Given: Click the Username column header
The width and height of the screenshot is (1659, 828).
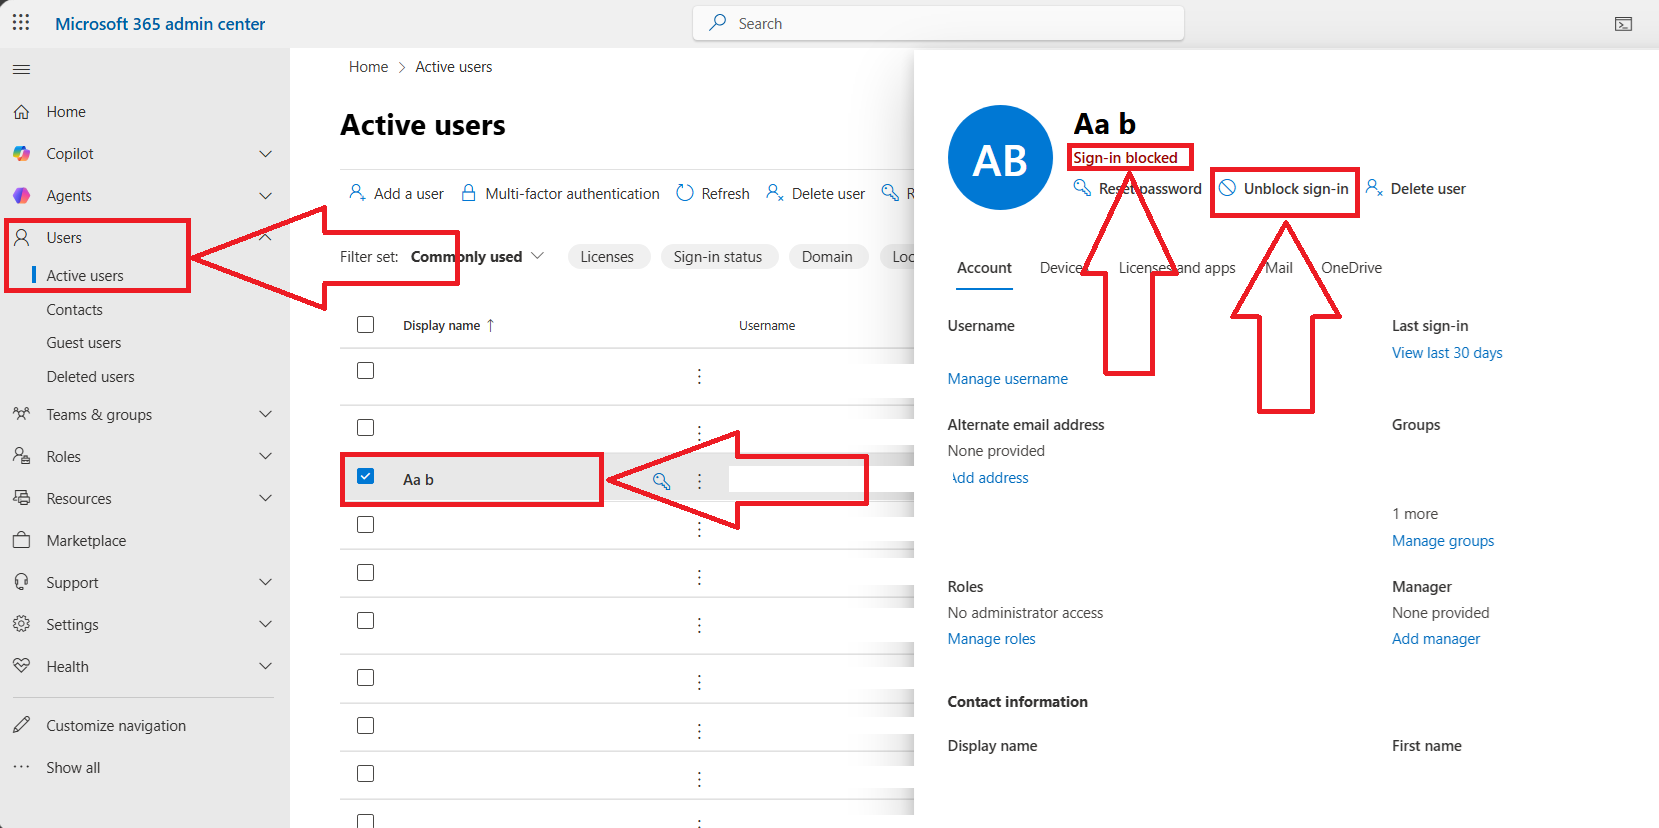Looking at the screenshot, I should tap(767, 326).
